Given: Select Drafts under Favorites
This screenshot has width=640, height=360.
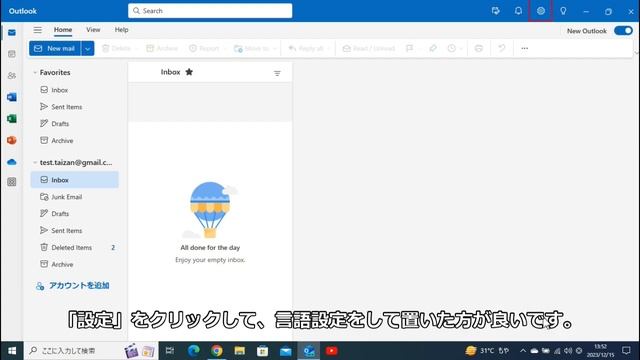Looking at the screenshot, I should [x=75, y=124].
